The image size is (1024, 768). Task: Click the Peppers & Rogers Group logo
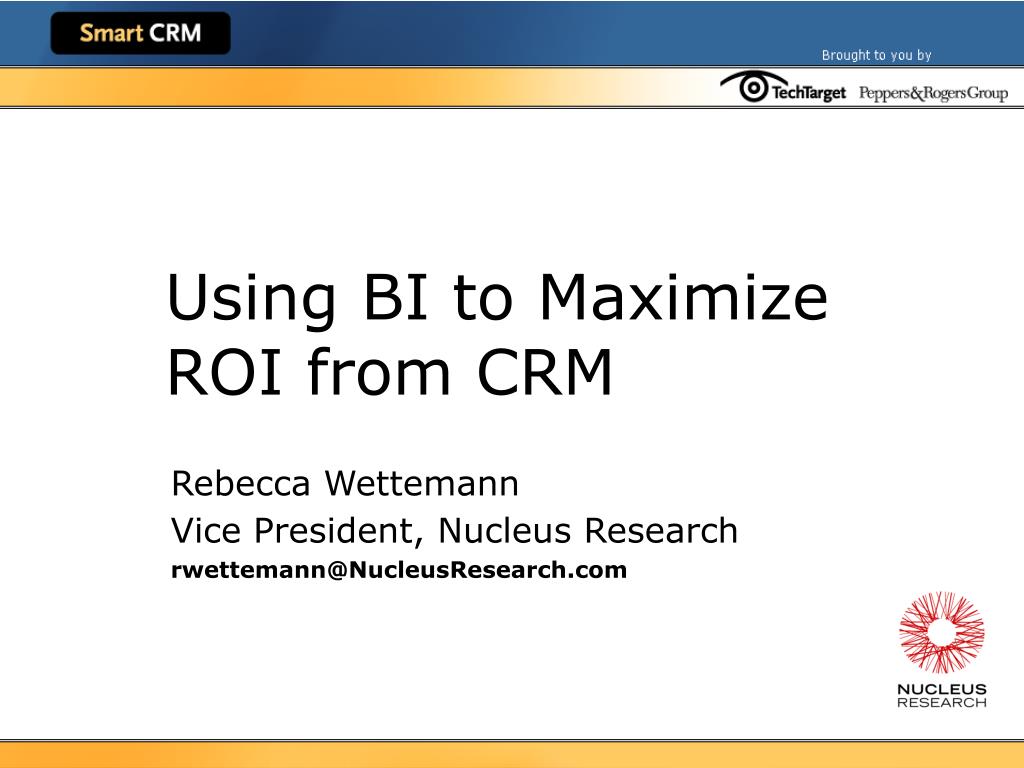point(933,93)
